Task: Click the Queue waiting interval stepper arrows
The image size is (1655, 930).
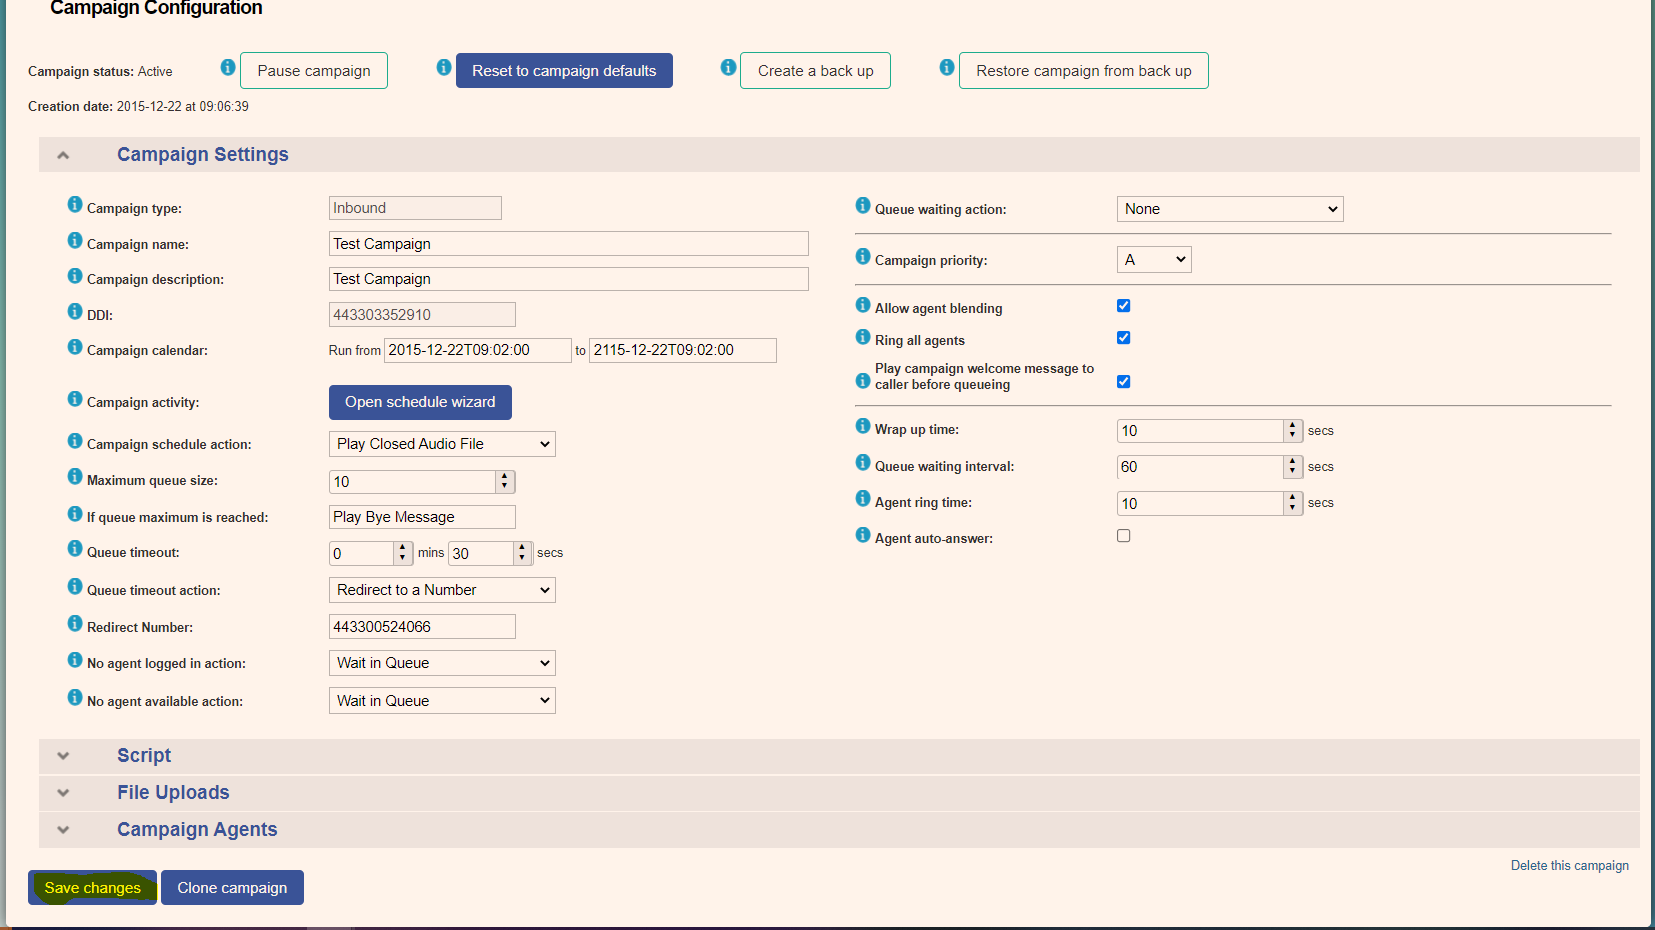Action: coord(1292,467)
